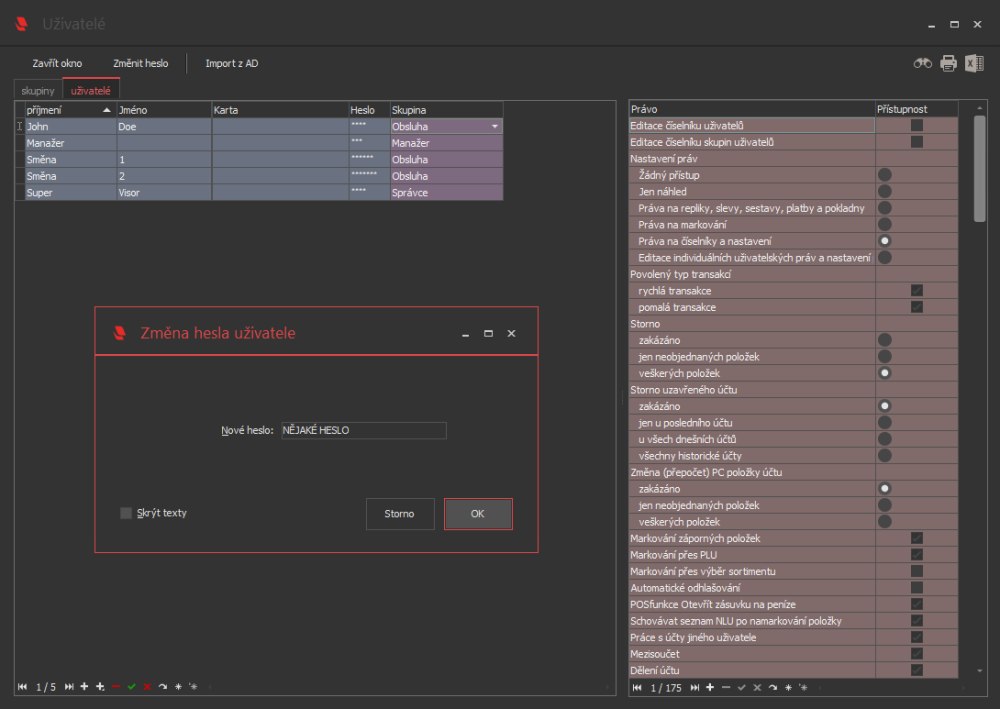The height and width of the screenshot is (709, 1000).
Task: Click the red logo in the Uživatelé title bar
Action: tap(21, 24)
